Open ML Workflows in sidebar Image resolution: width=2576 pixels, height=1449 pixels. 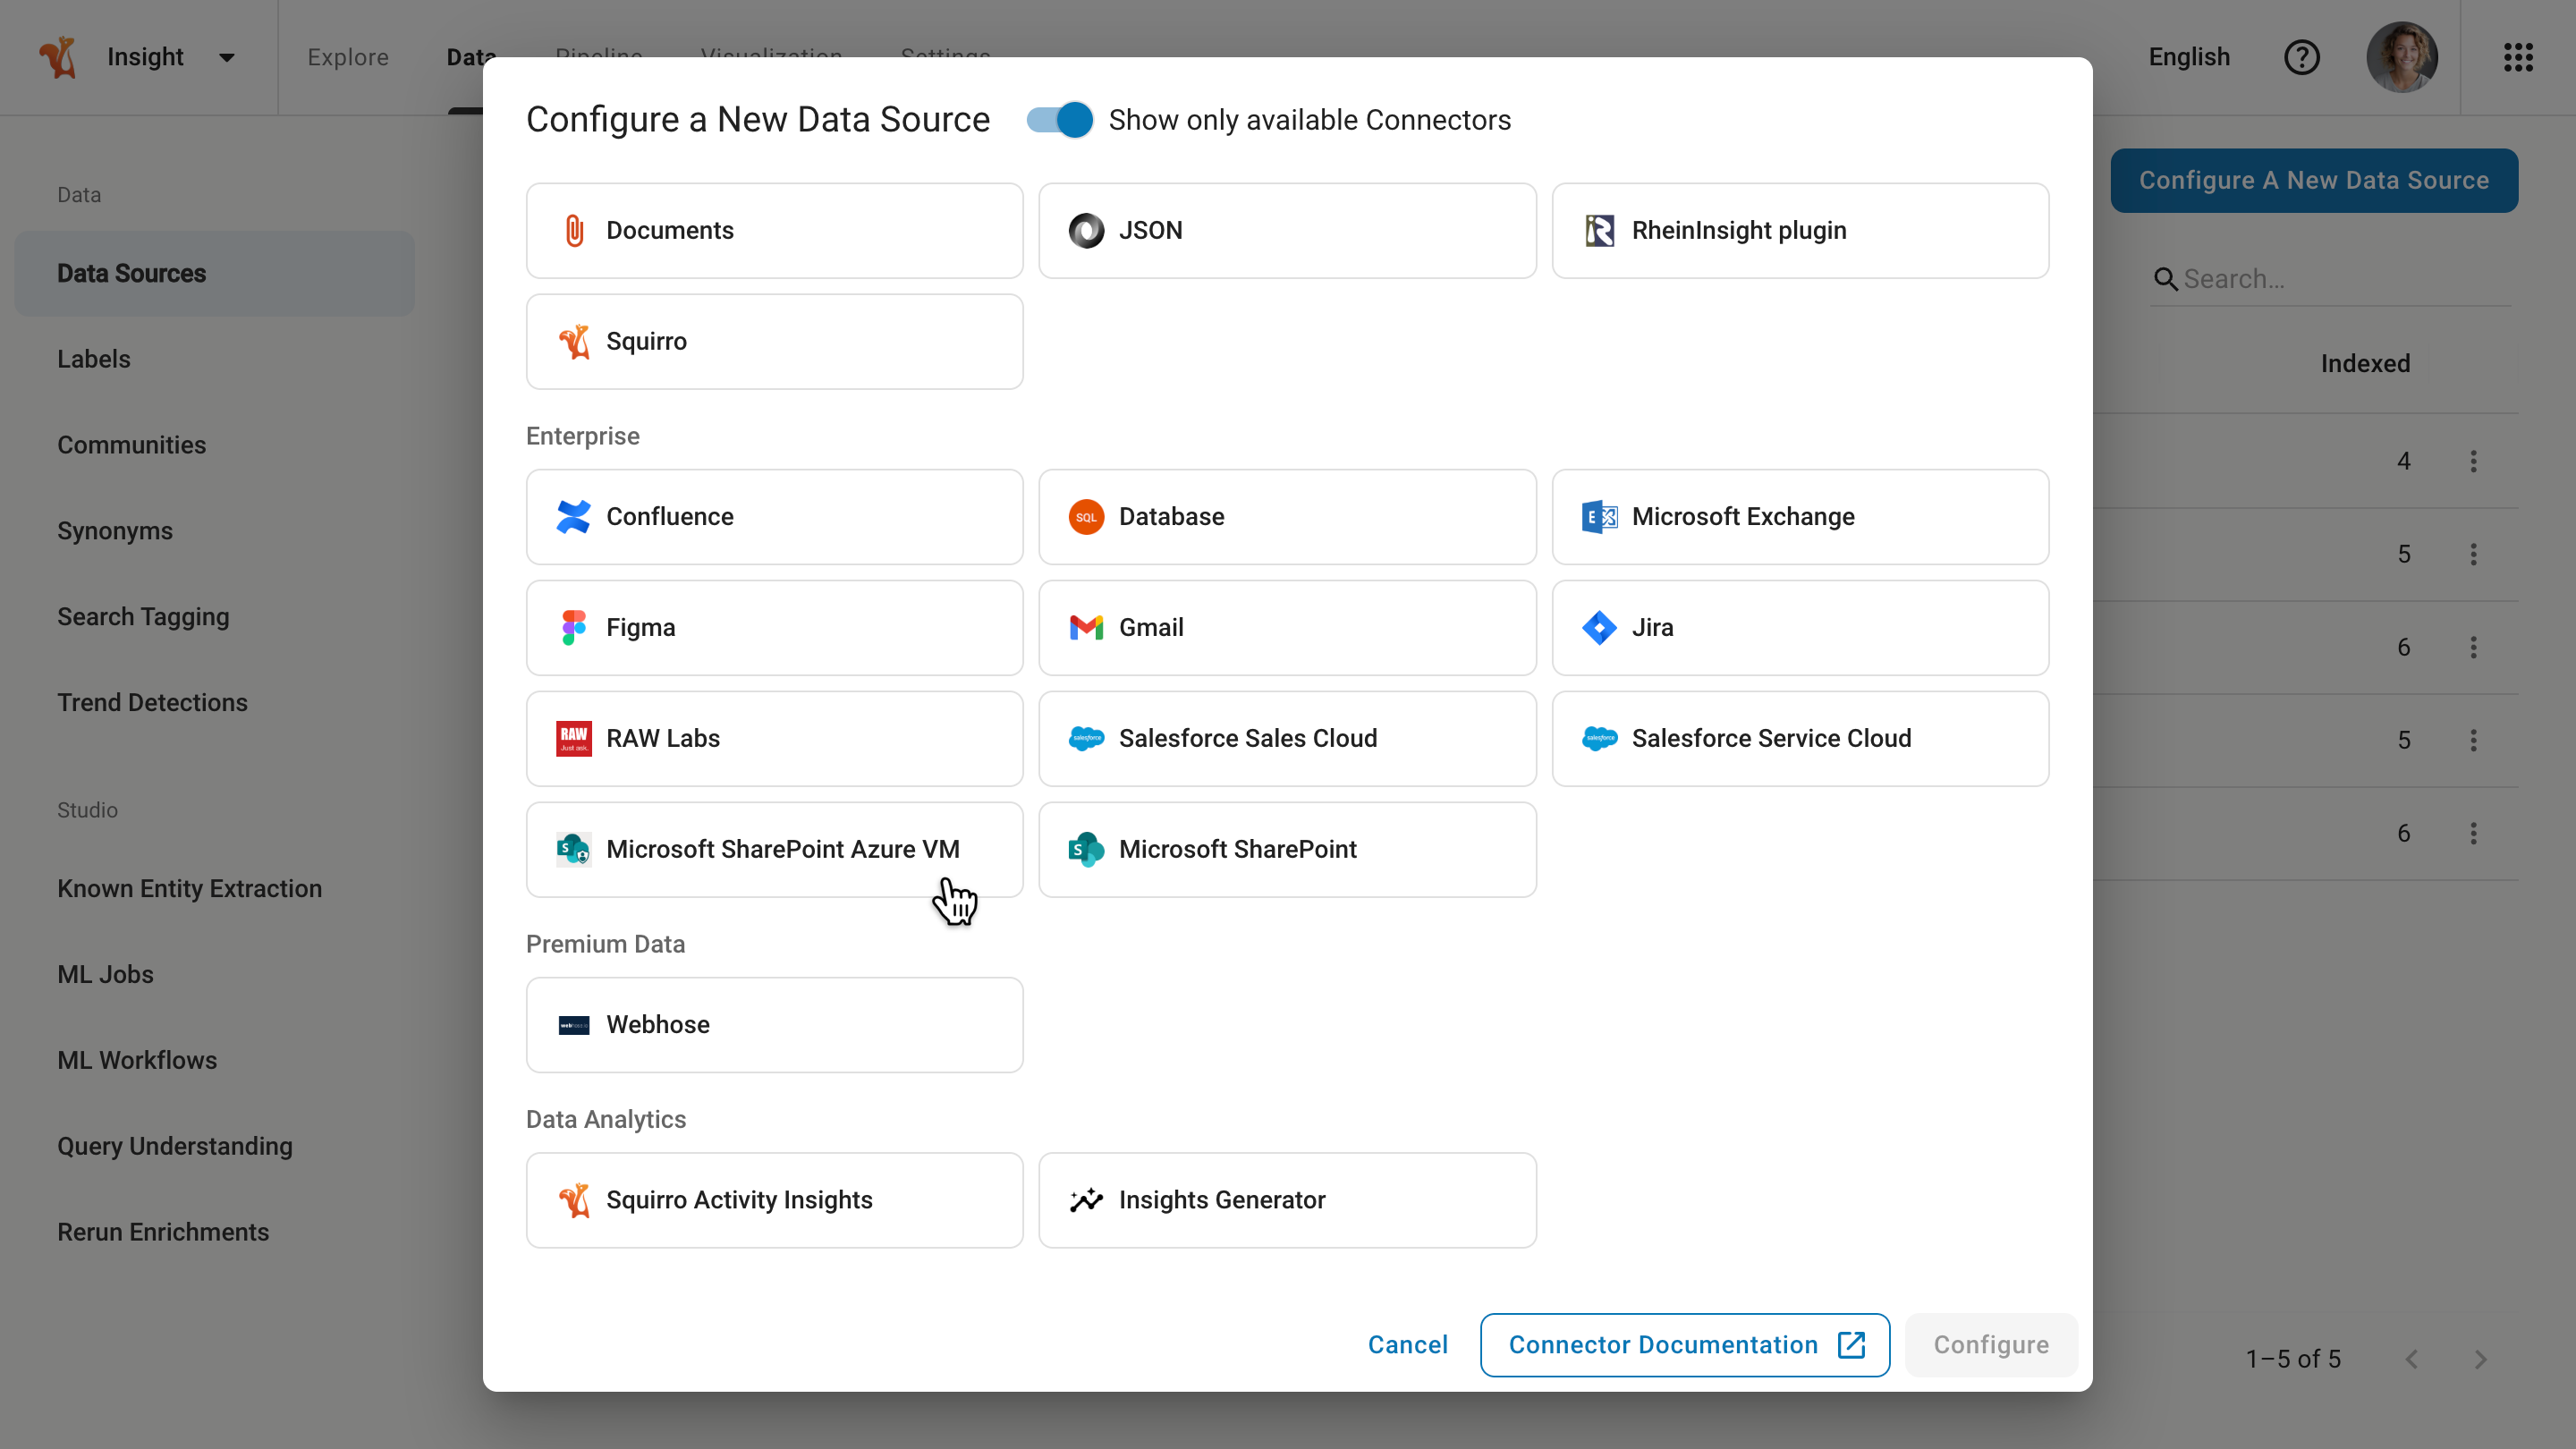tap(137, 1060)
